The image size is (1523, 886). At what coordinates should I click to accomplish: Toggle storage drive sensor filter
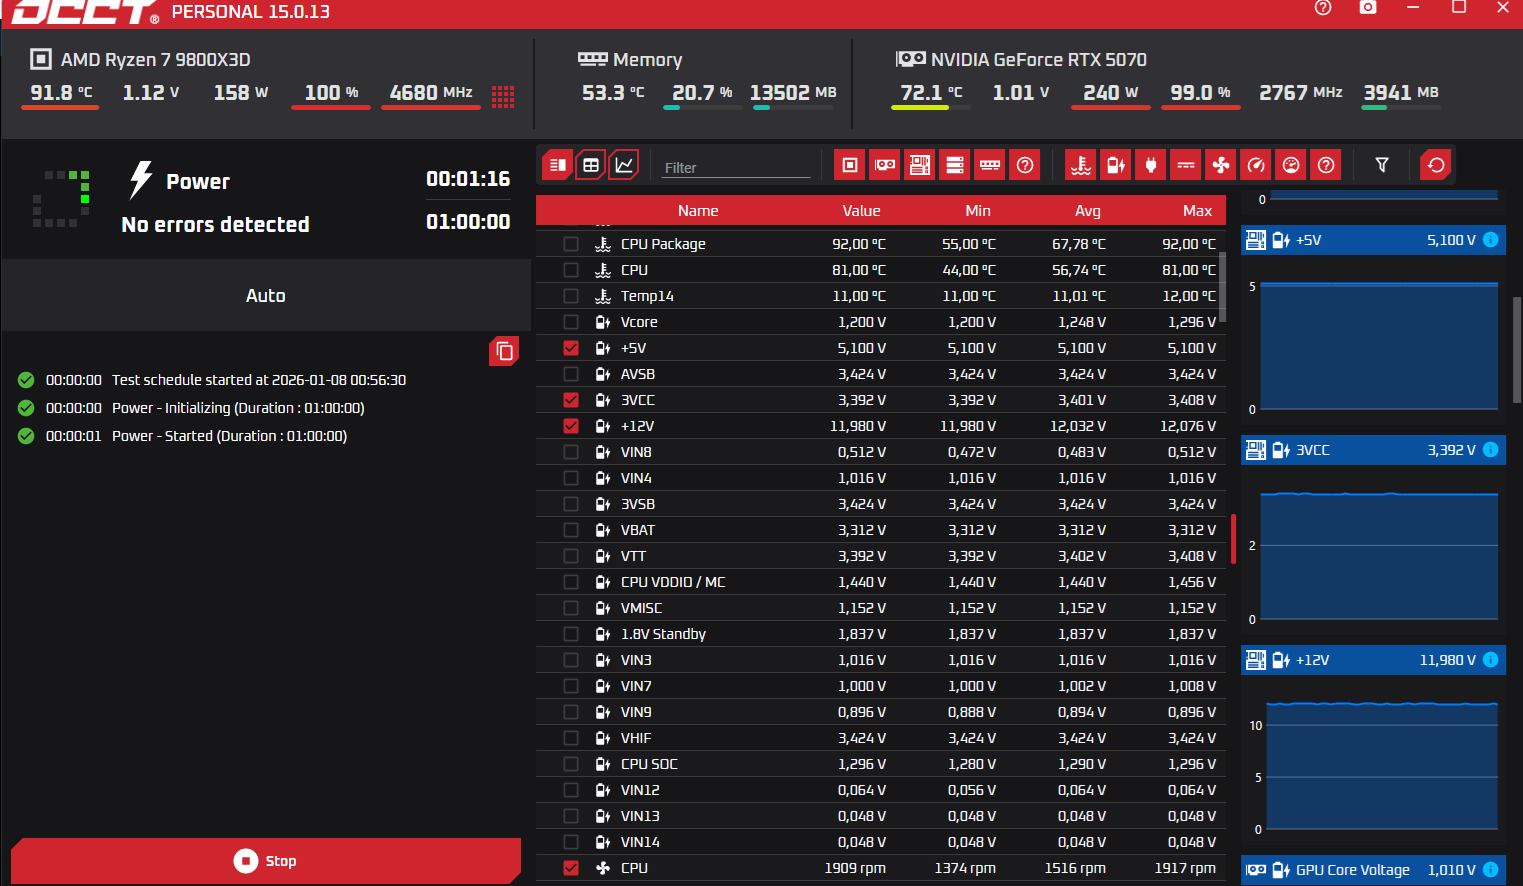[955, 165]
